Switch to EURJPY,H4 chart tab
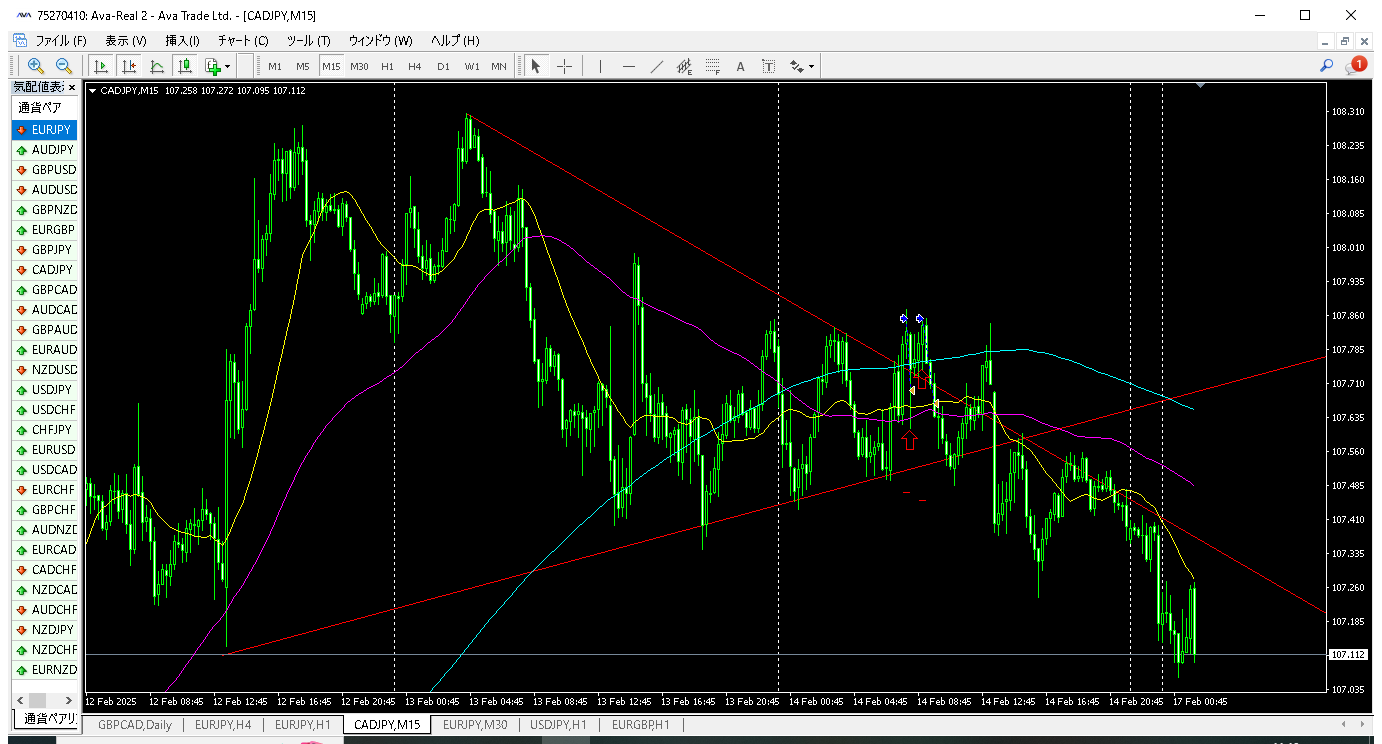Image resolution: width=1382 pixels, height=744 pixels. point(223,725)
